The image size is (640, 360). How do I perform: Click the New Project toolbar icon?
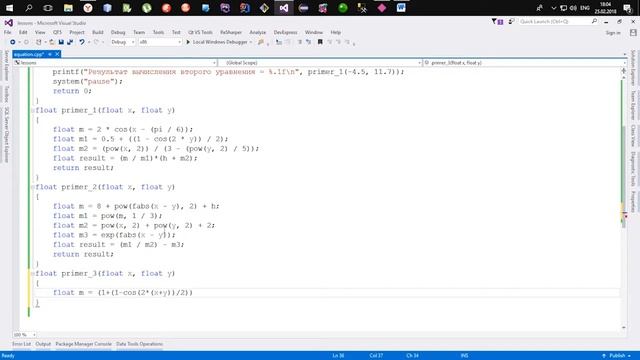39,42
